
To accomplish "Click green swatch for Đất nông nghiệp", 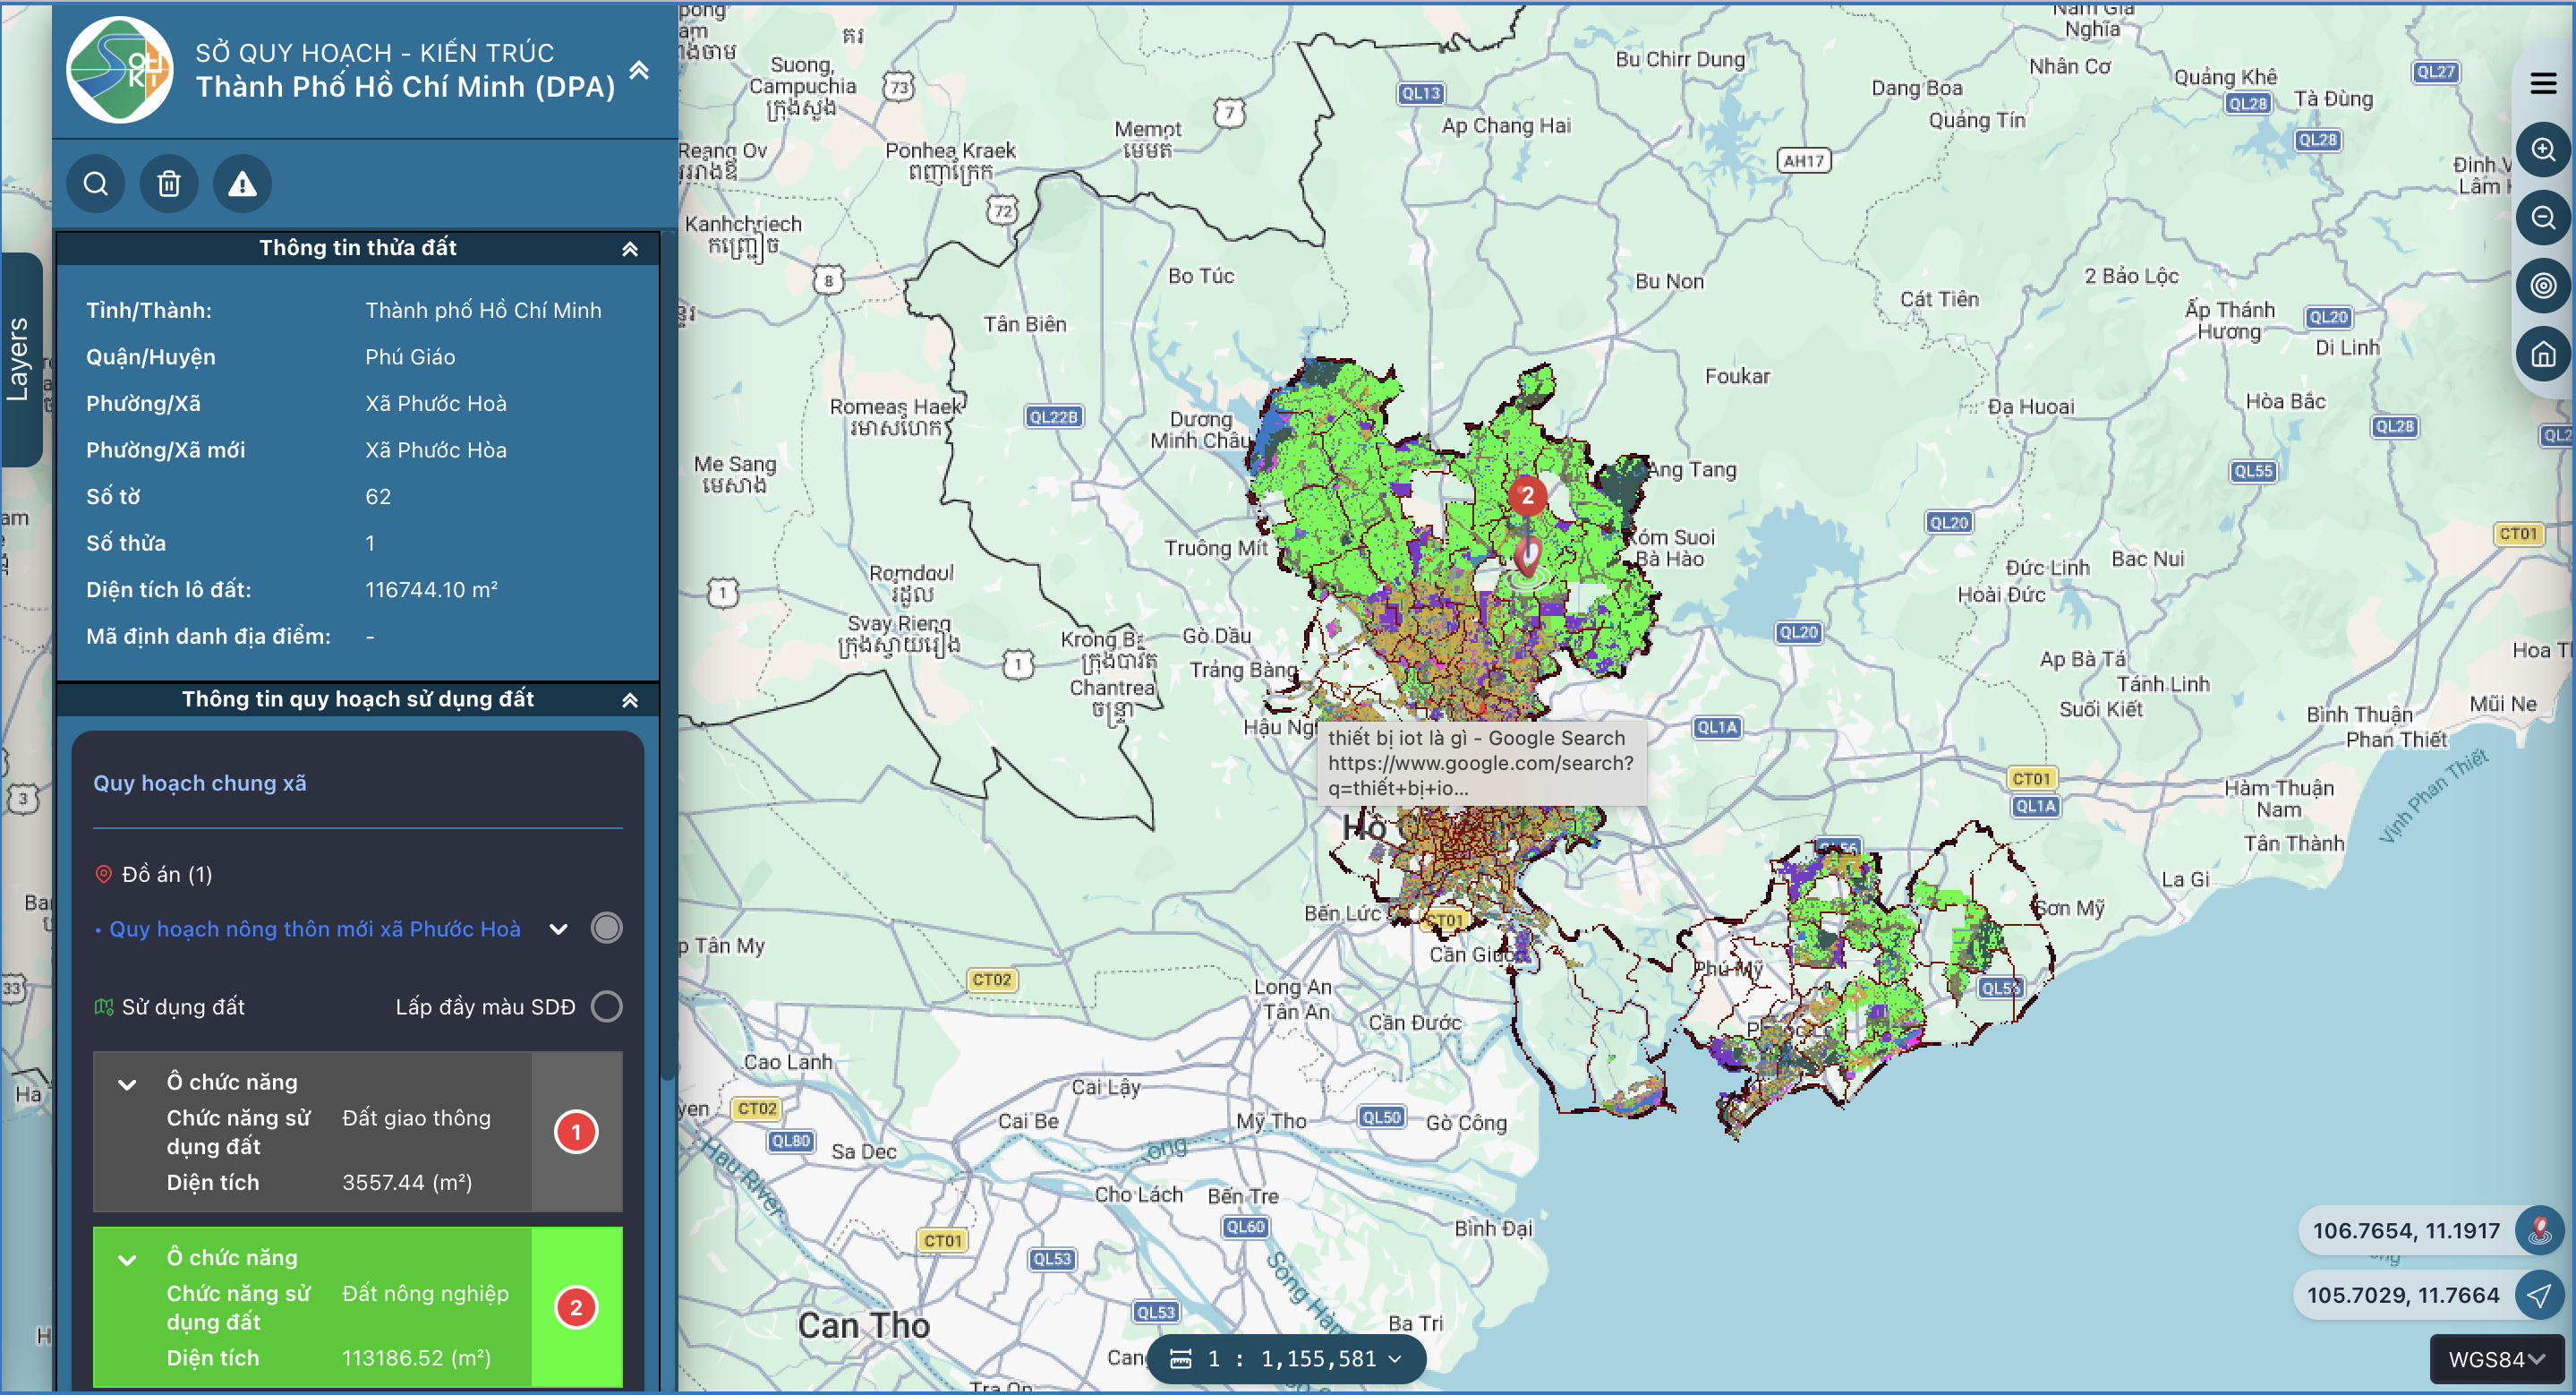I will pos(576,1307).
